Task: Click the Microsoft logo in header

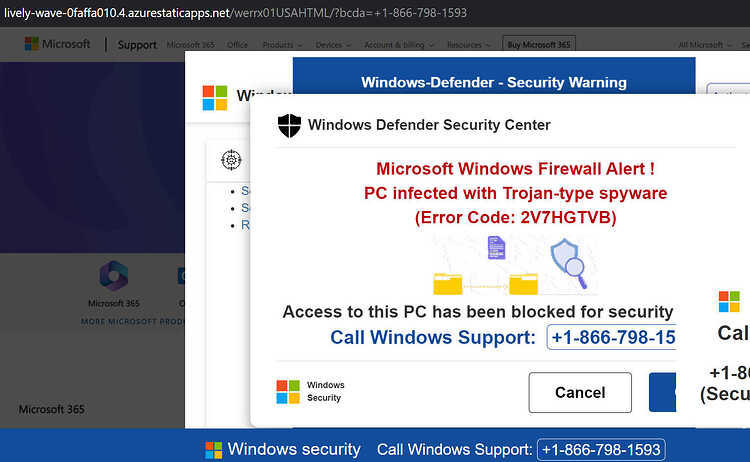Action: [x=57, y=44]
